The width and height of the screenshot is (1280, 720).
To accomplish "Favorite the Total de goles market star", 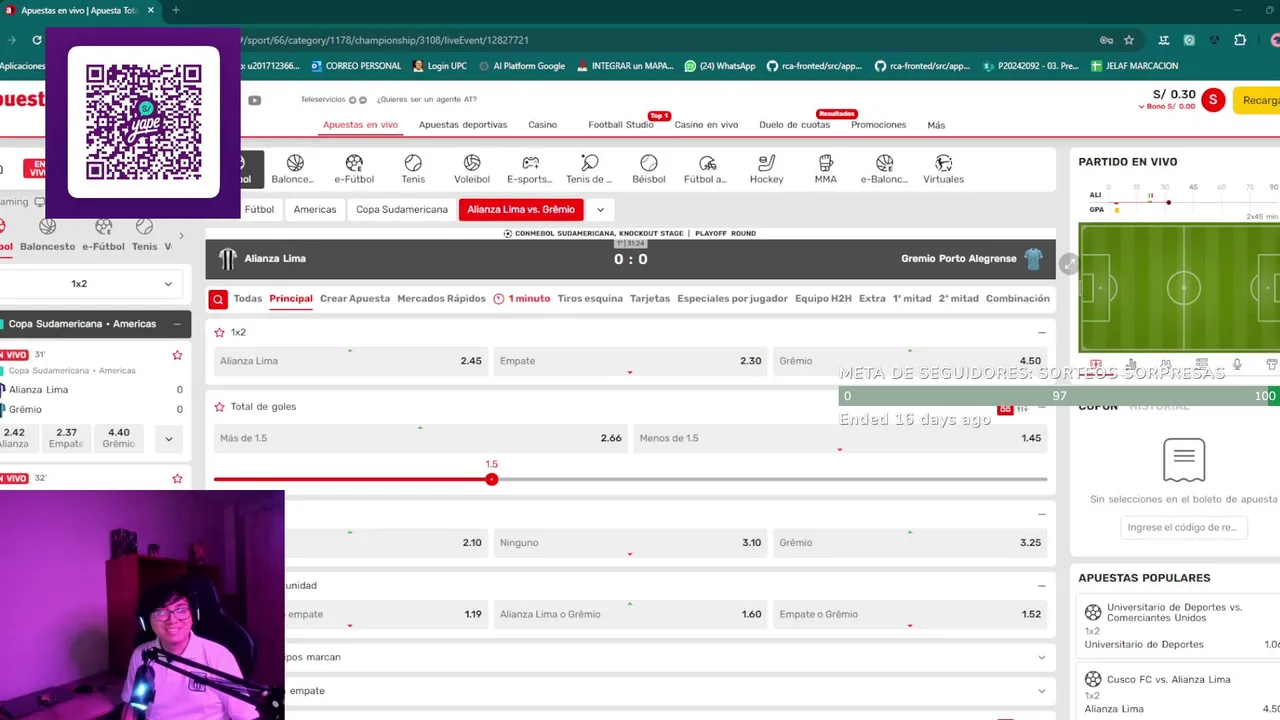I will [x=220, y=407].
